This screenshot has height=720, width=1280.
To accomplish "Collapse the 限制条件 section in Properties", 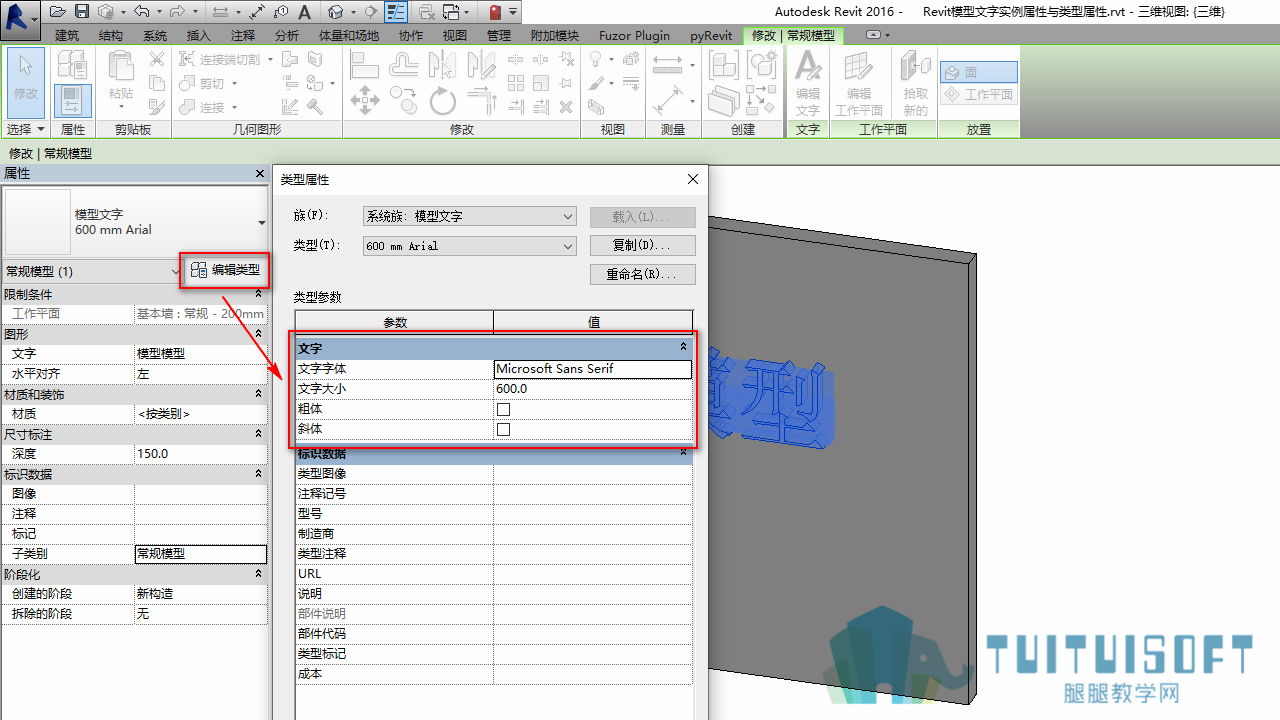I will pyautogui.click(x=258, y=294).
